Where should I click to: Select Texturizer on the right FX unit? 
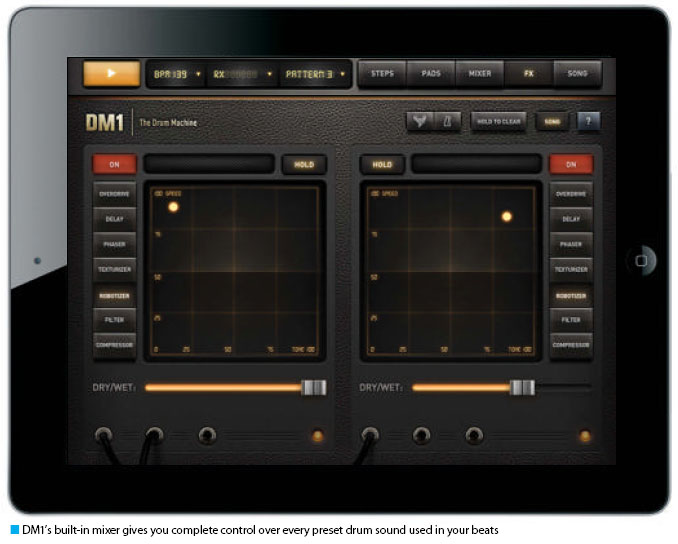(x=571, y=269)
